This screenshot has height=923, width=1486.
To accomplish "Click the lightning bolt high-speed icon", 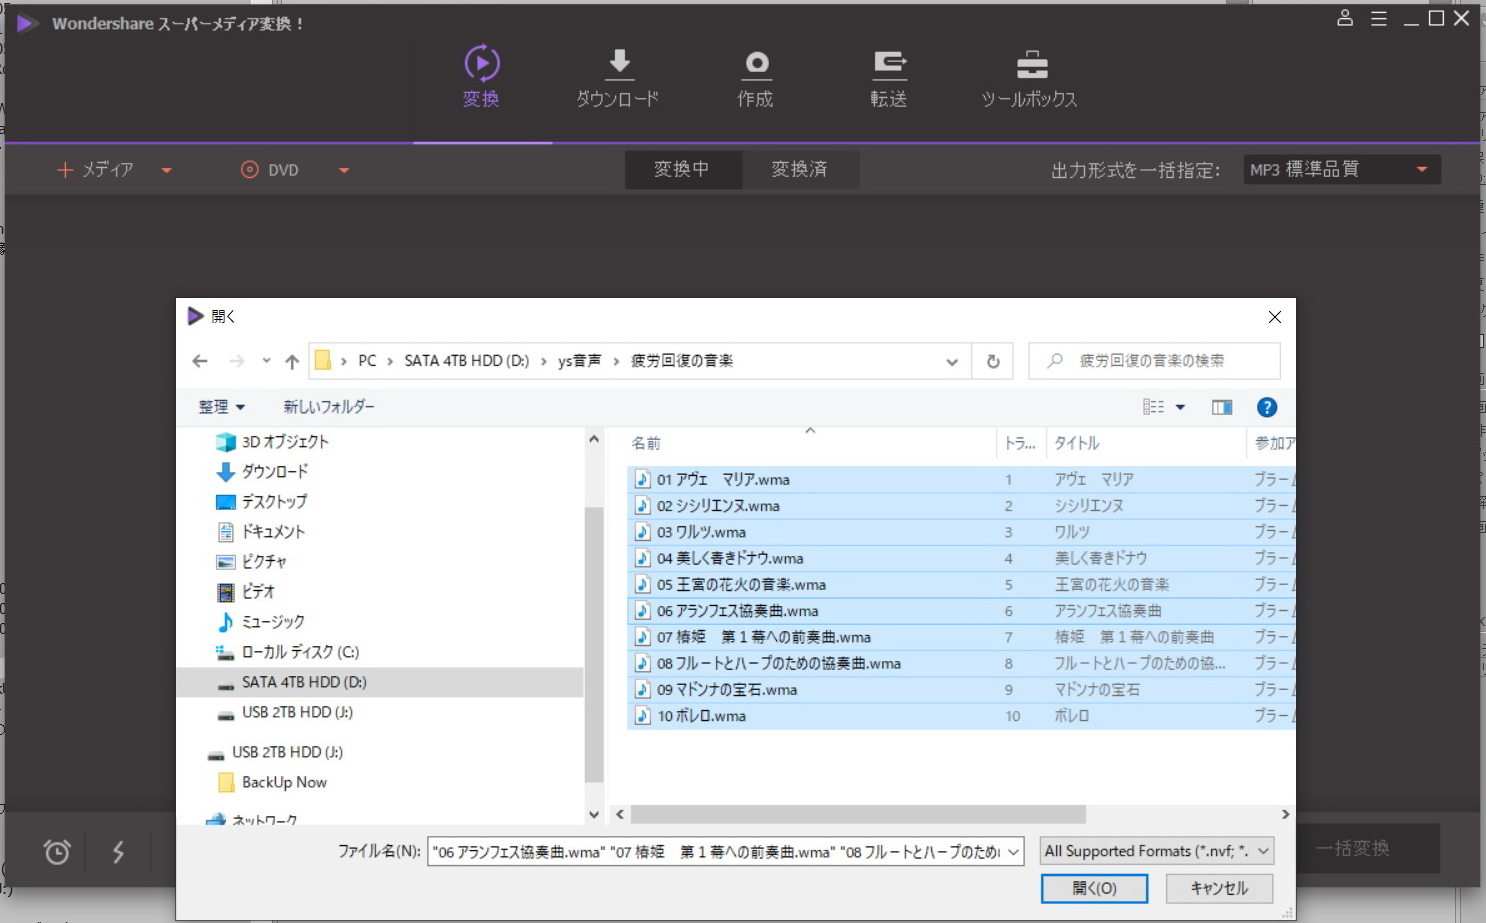I will tap(118, 852).
